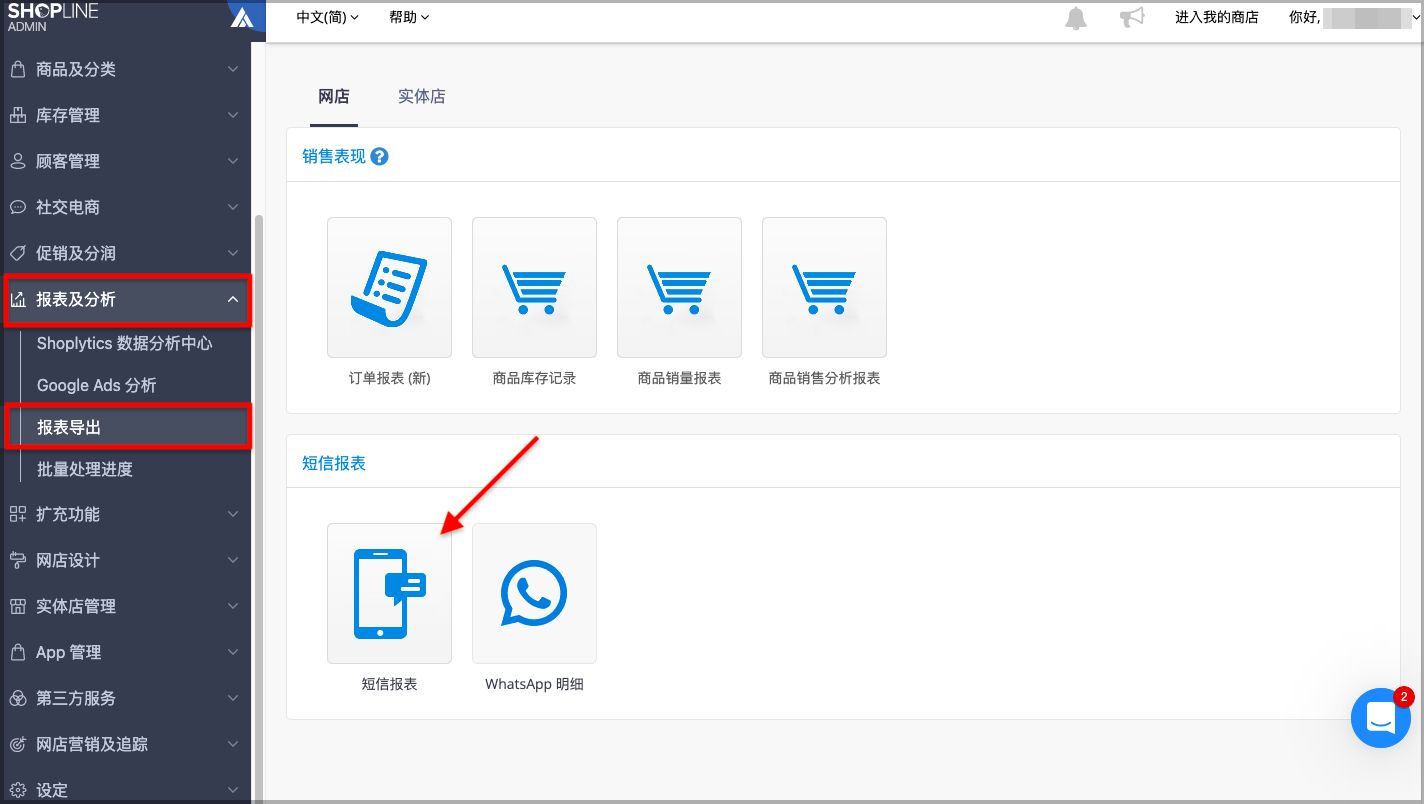Click the help question mark beside 销售表现
Viewport: 1424px width, 804px height.
[379, 156]
